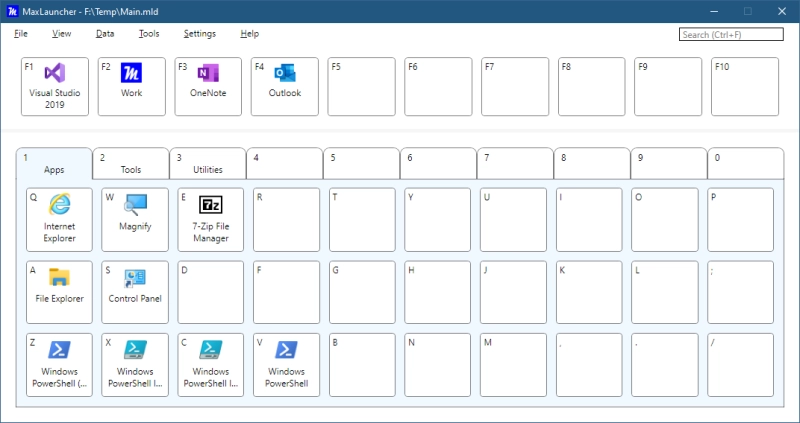Start Magnify on key W
This screenshot has width=800, height=423.
pos(135,220)
